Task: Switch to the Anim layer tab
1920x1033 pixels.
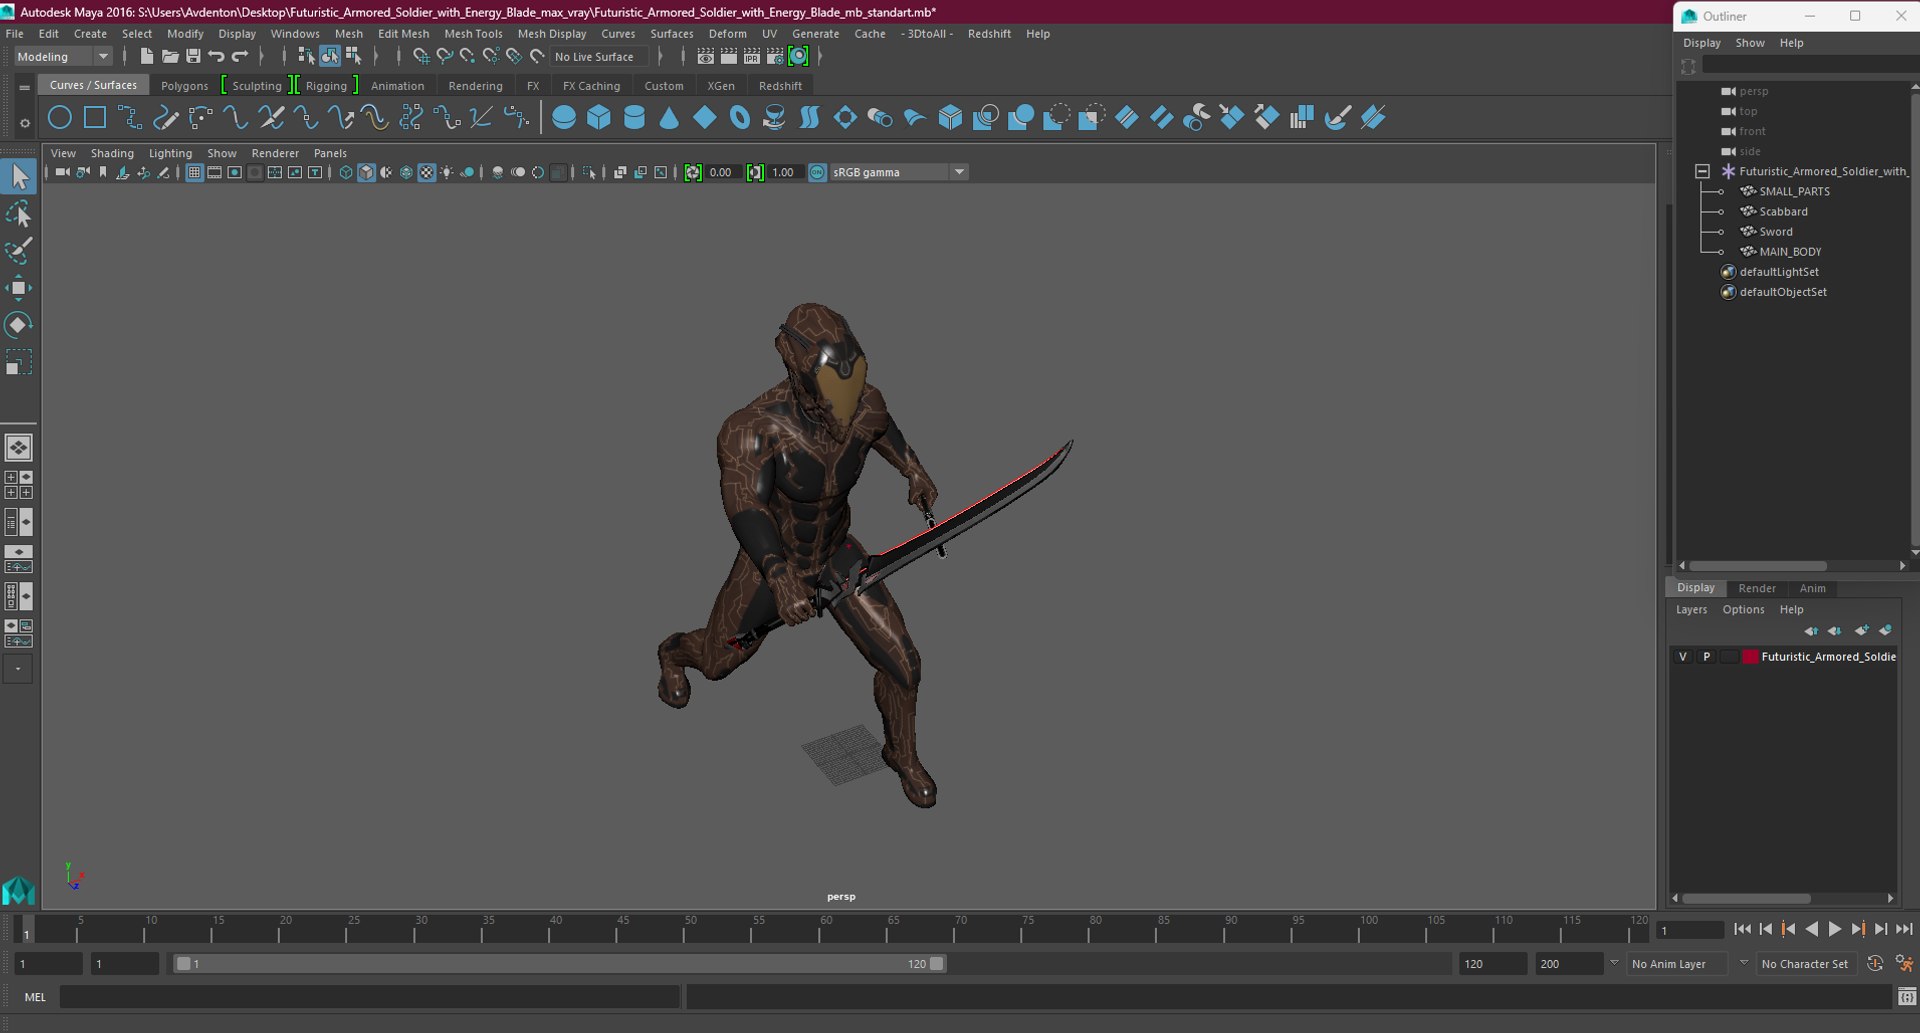Action: 1812,589
